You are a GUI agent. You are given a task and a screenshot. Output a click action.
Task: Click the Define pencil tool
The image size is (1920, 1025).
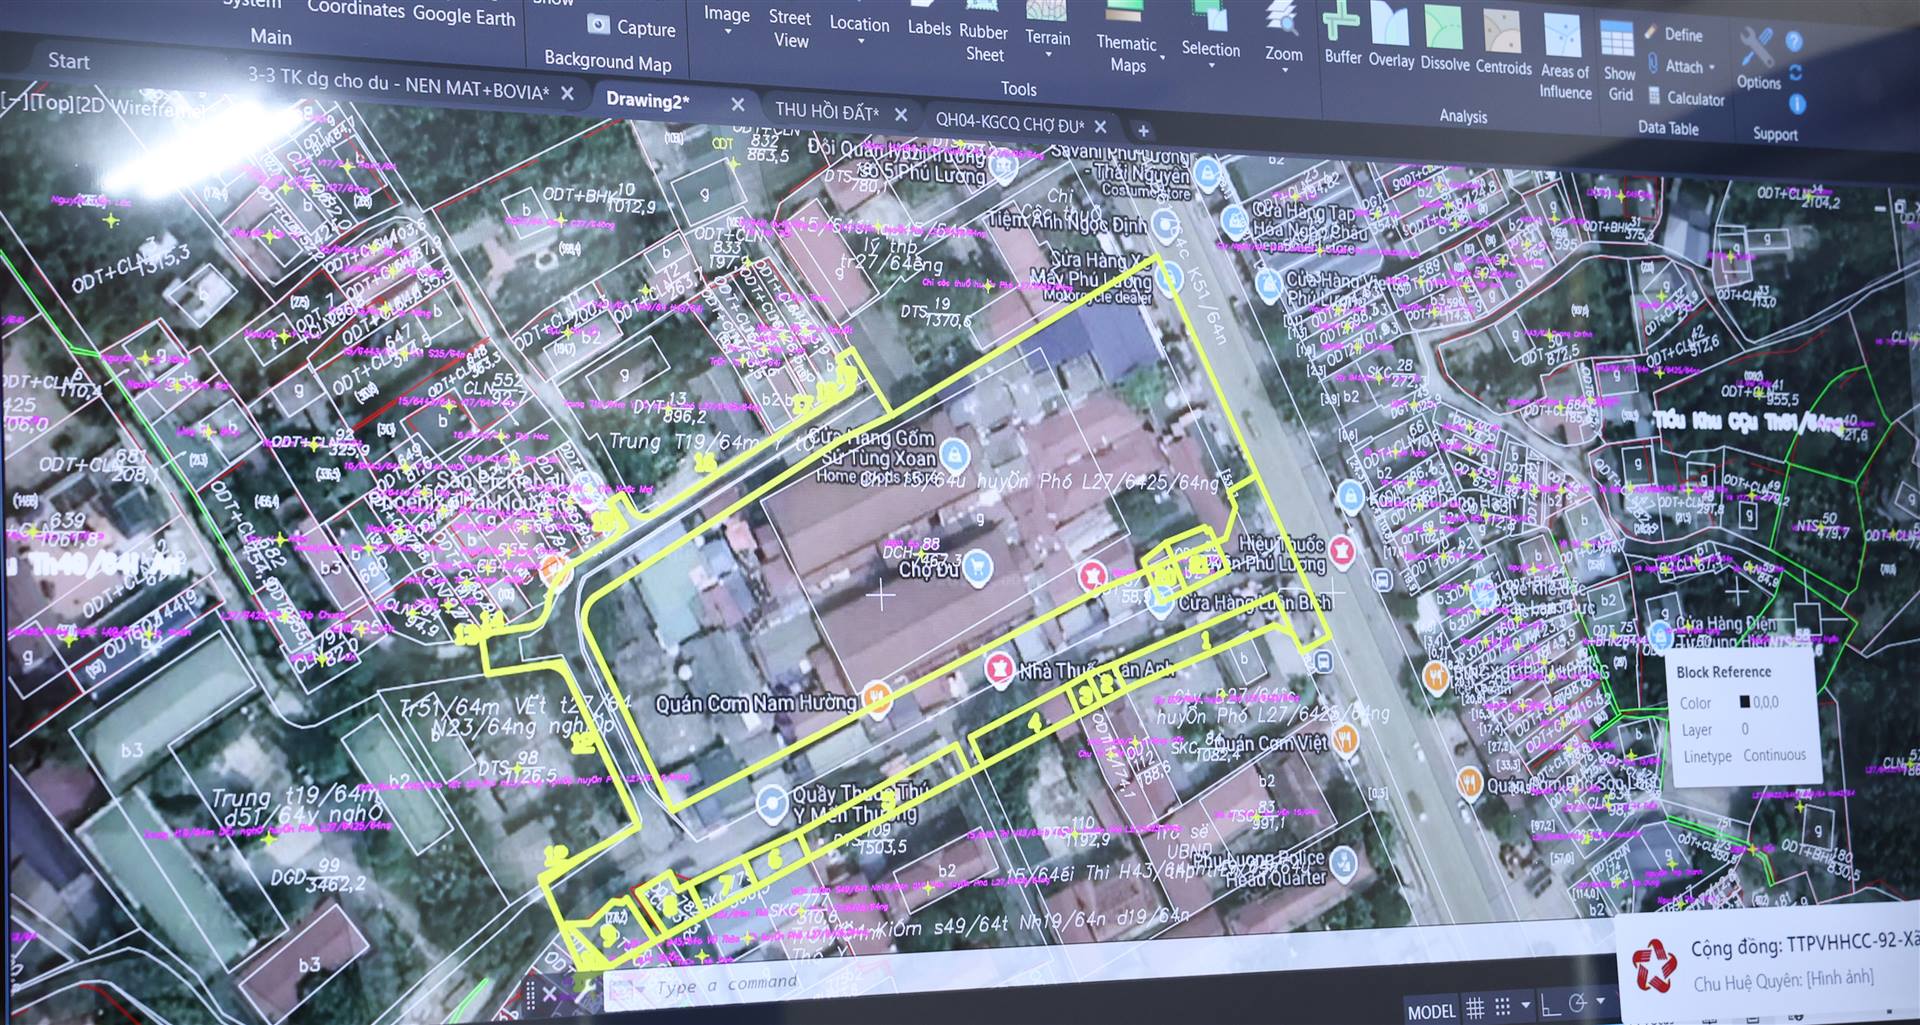coord(1675,34)
